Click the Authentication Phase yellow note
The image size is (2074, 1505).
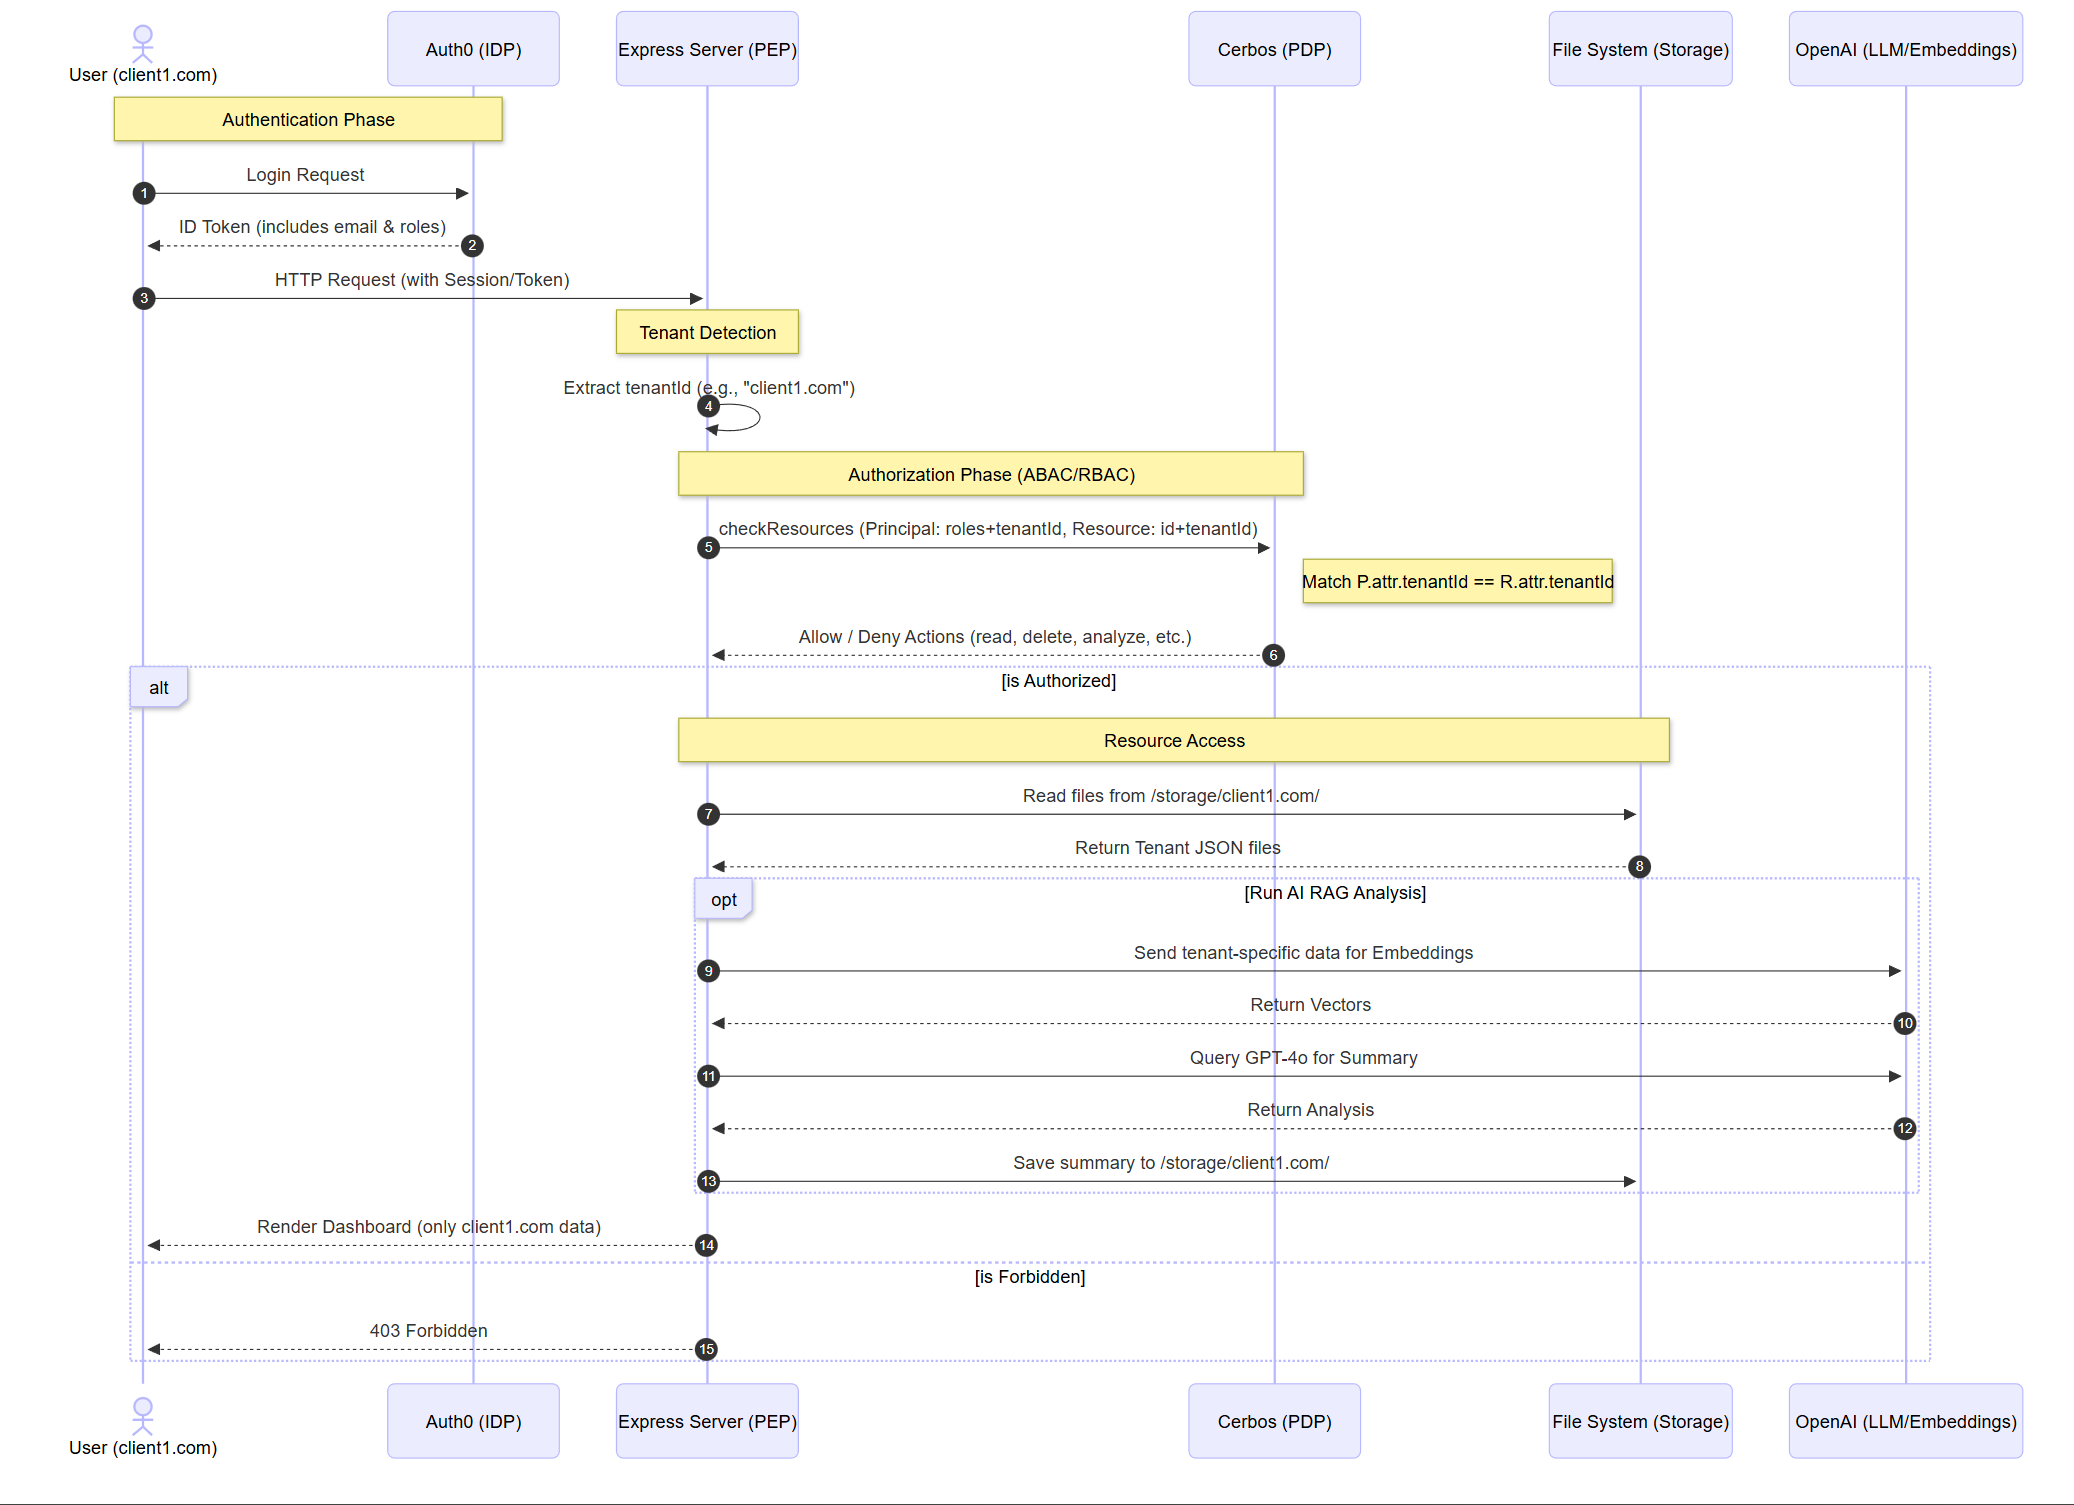coord(308,120)
